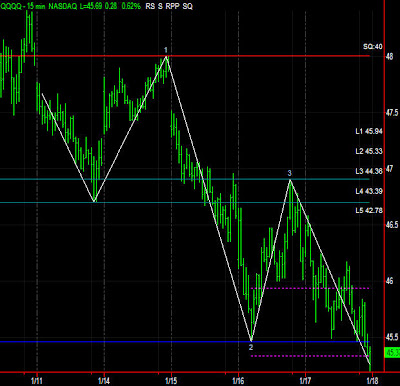
Task: Select the upper magenta dotted line
Action: 310,288
